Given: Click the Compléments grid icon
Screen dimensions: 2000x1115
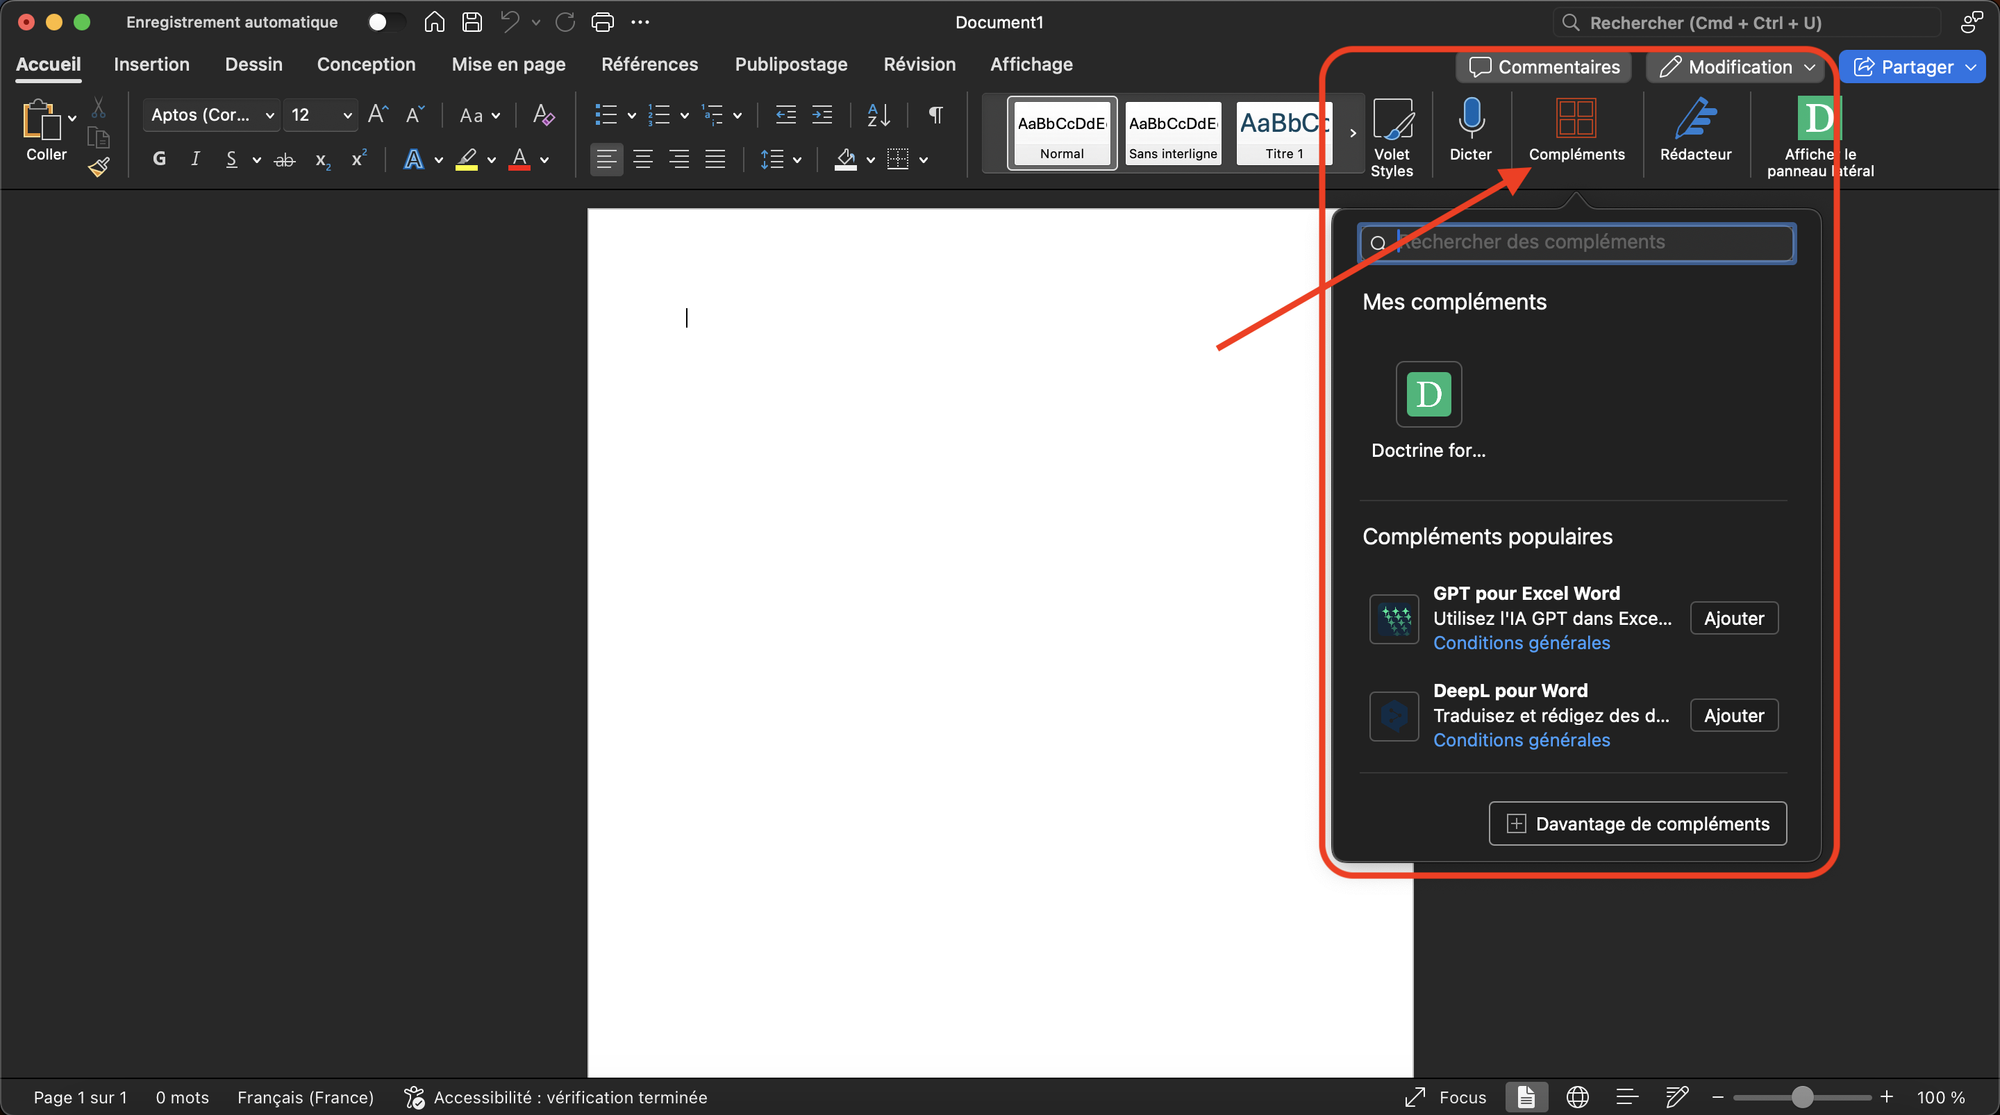Looking at the screenshot, I should 1576,119.
